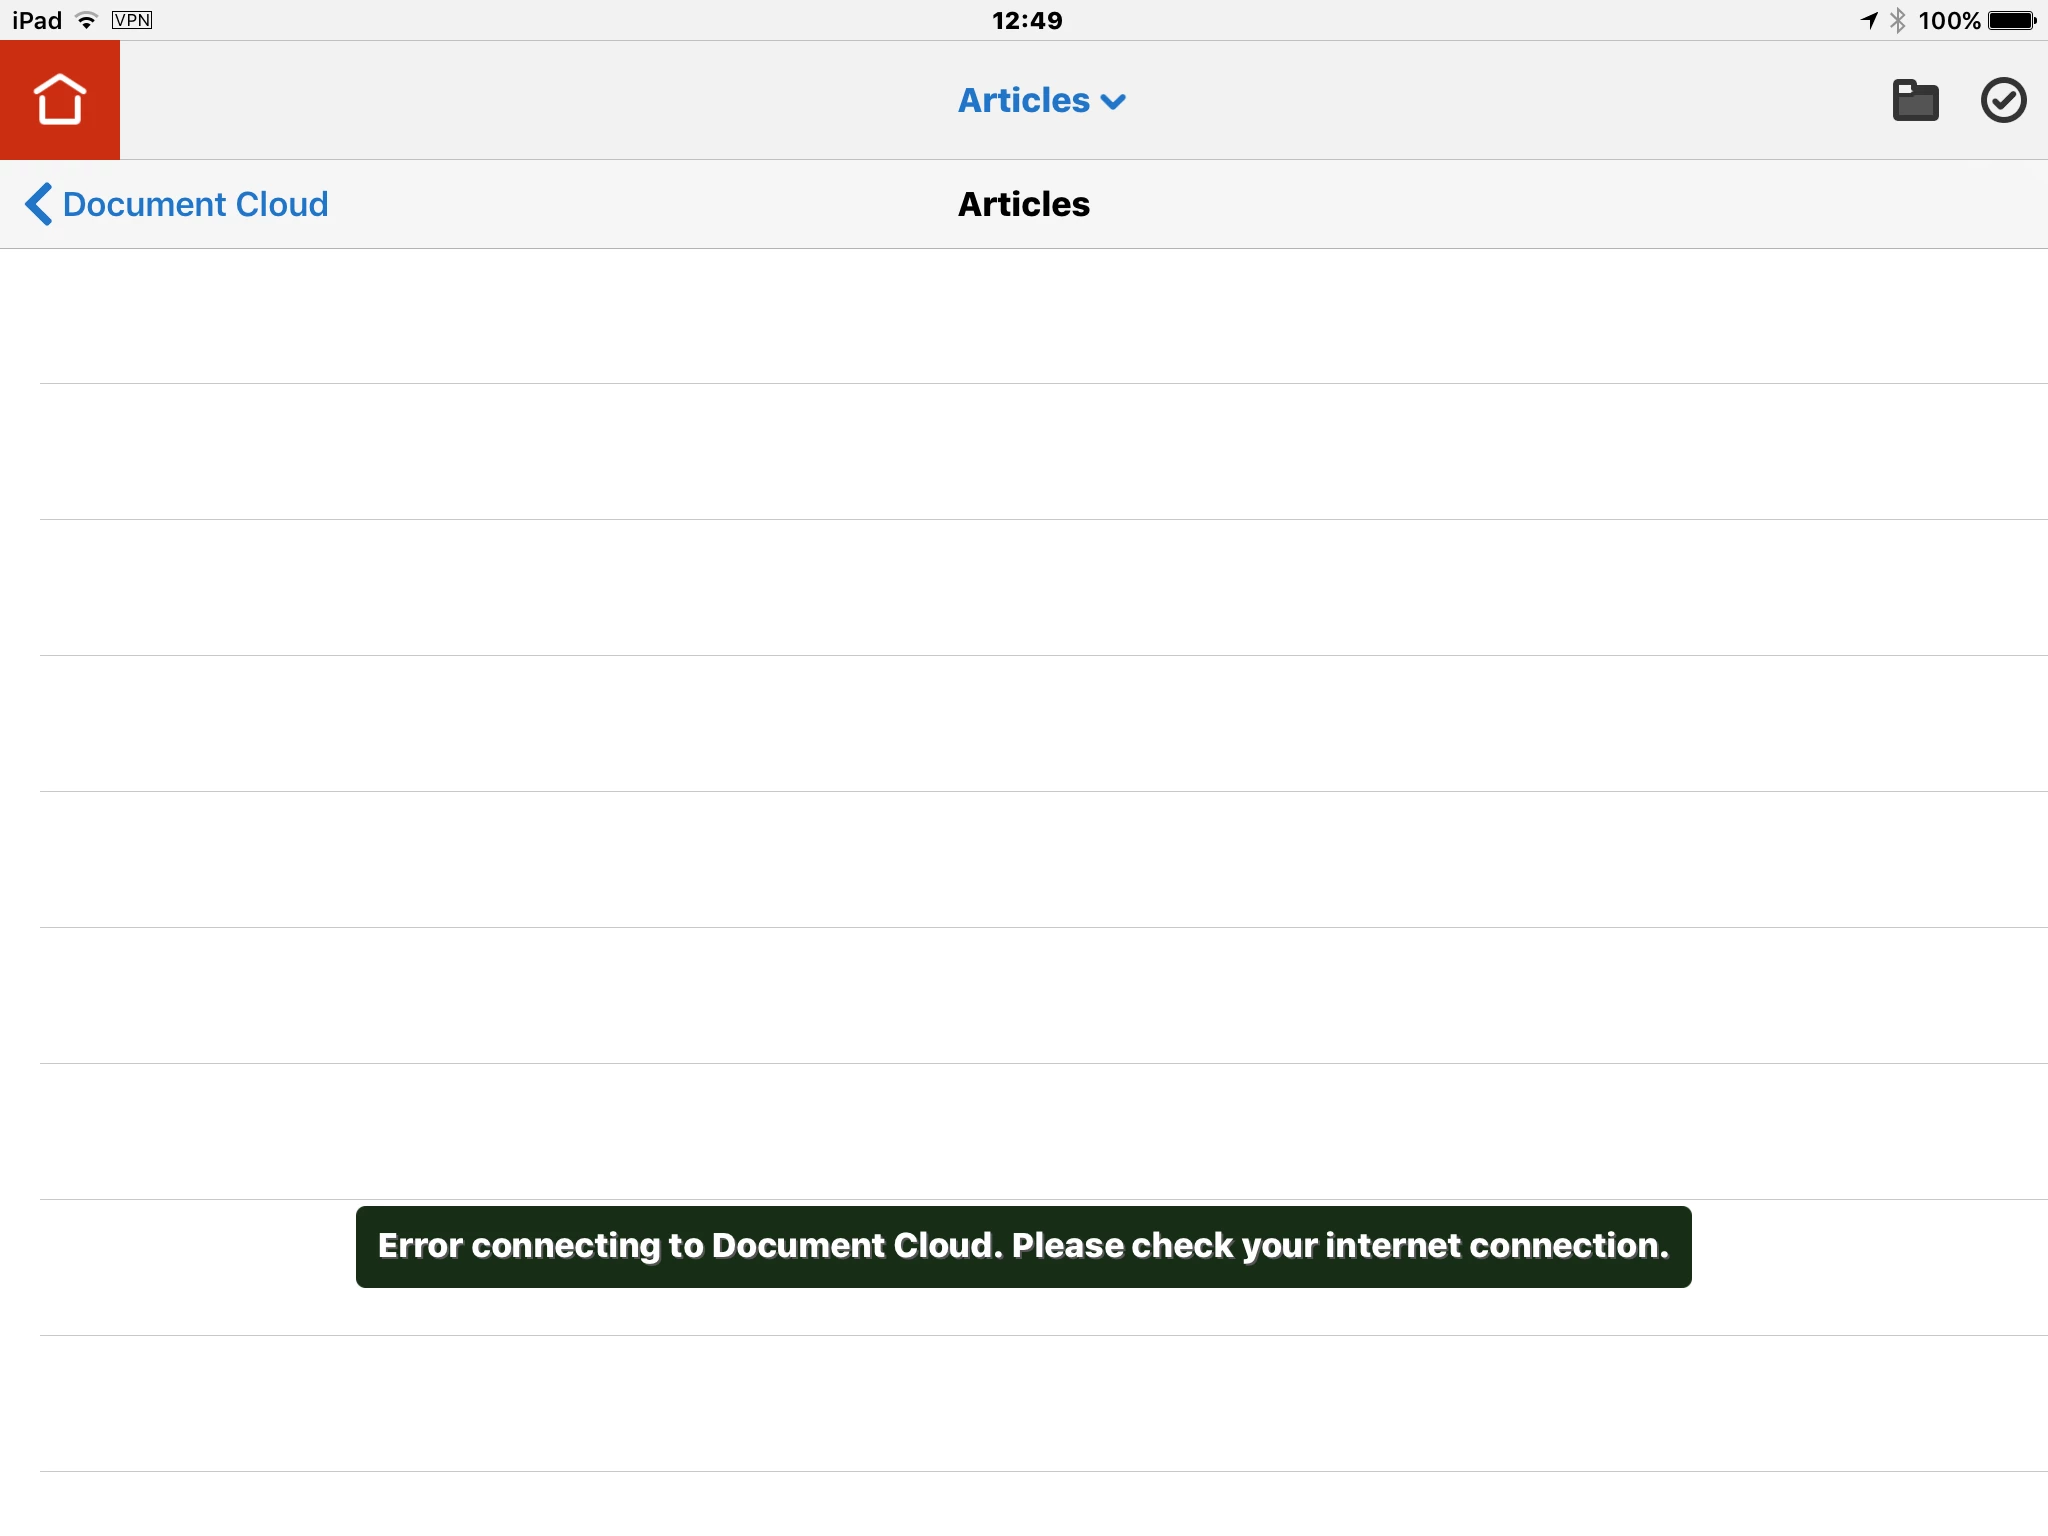Tap the battery icon
This screenshot has height=1536, width=2048.
coord(2012,21)
